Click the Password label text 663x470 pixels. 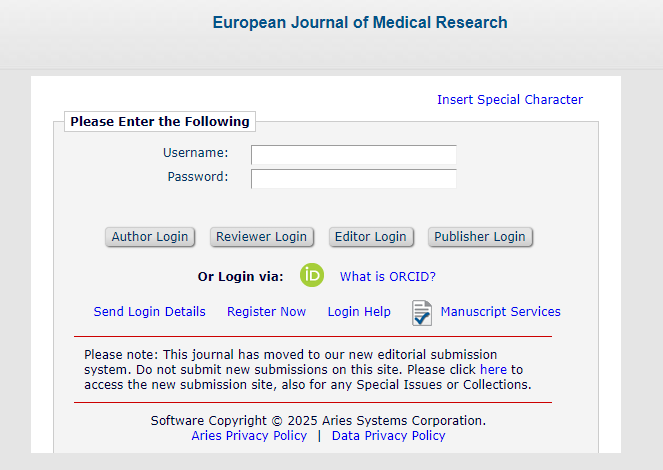tap(198, 177)
